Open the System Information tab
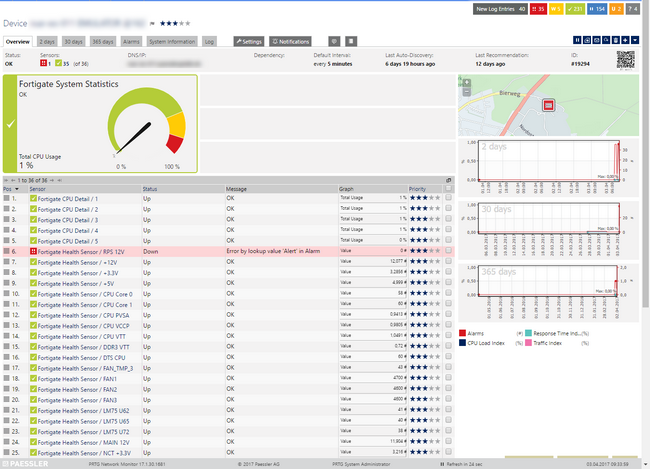The width and height of the screenshot is (650, 469). (172, 41)
